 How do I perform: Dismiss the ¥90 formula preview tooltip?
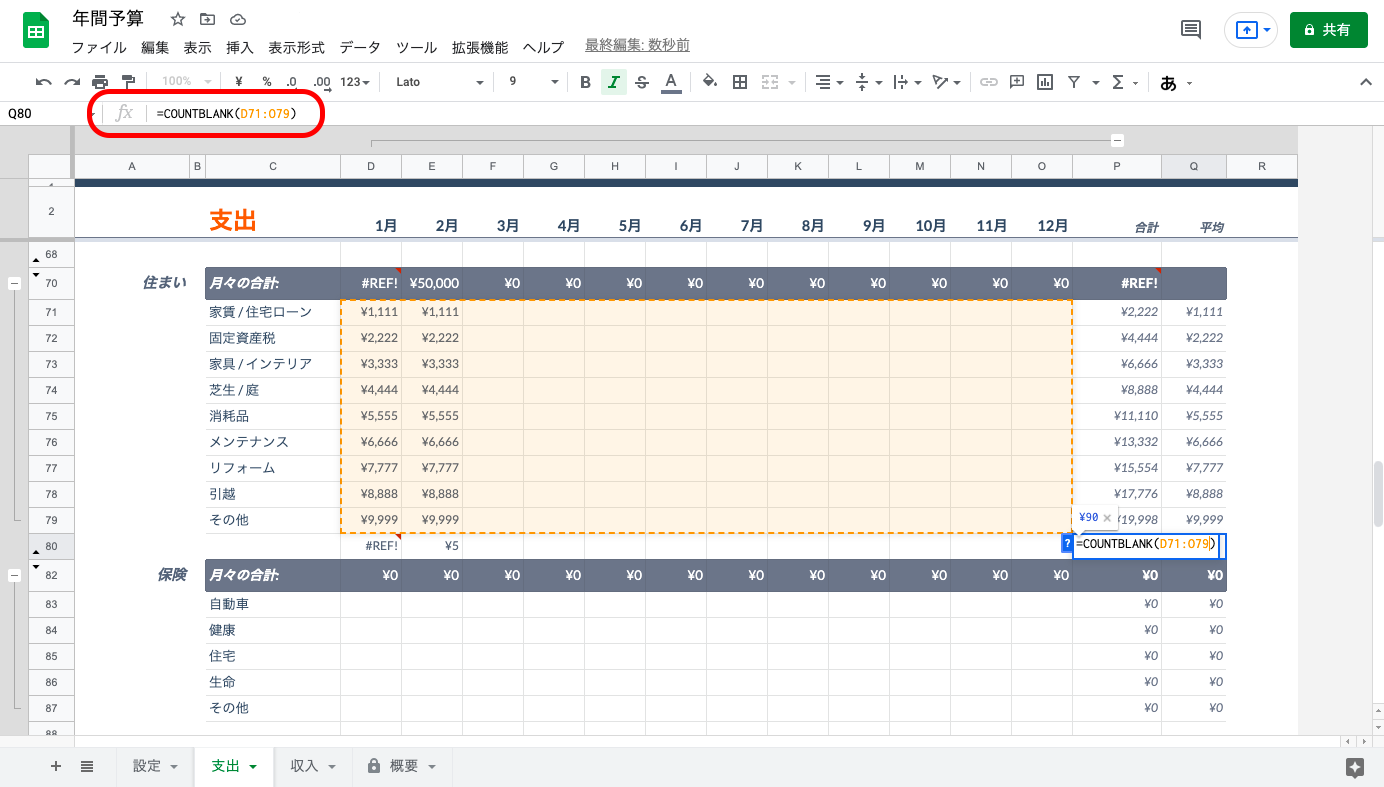[1107, 518]
